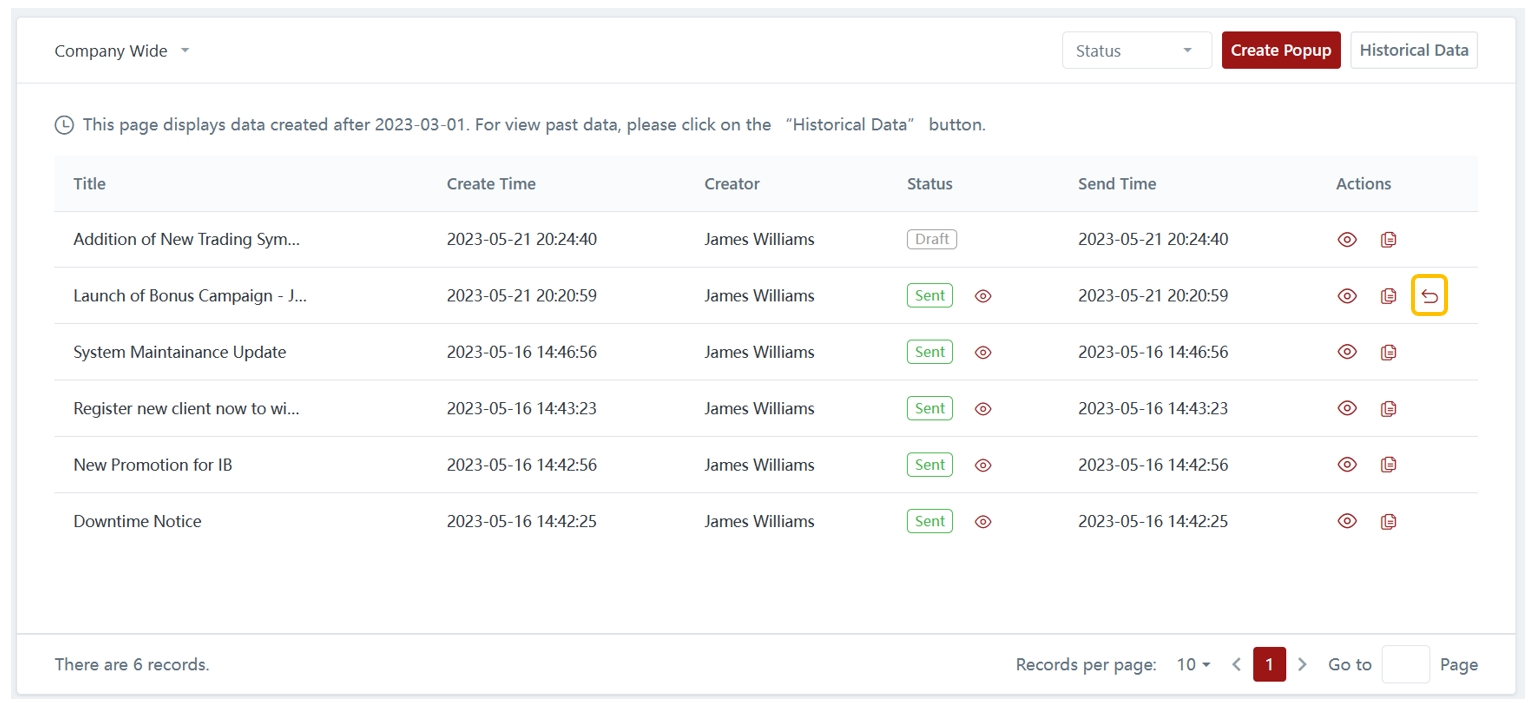The width and height of the screenshot is (1533, 703).
Task: Open the Status filter dropdown
Action: (1136, 51)
